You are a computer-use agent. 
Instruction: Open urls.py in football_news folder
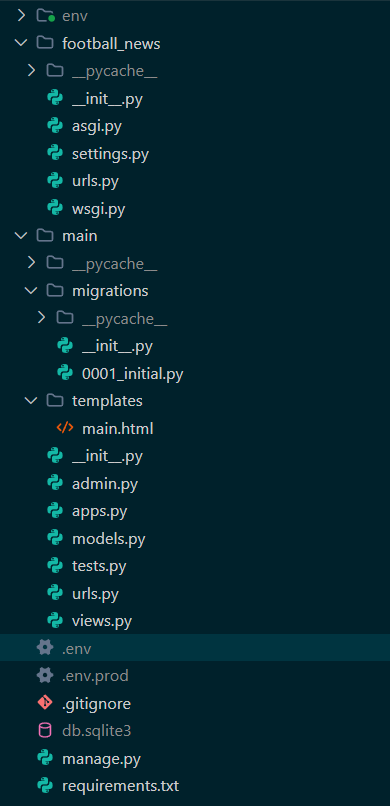(x=95, y=181)
